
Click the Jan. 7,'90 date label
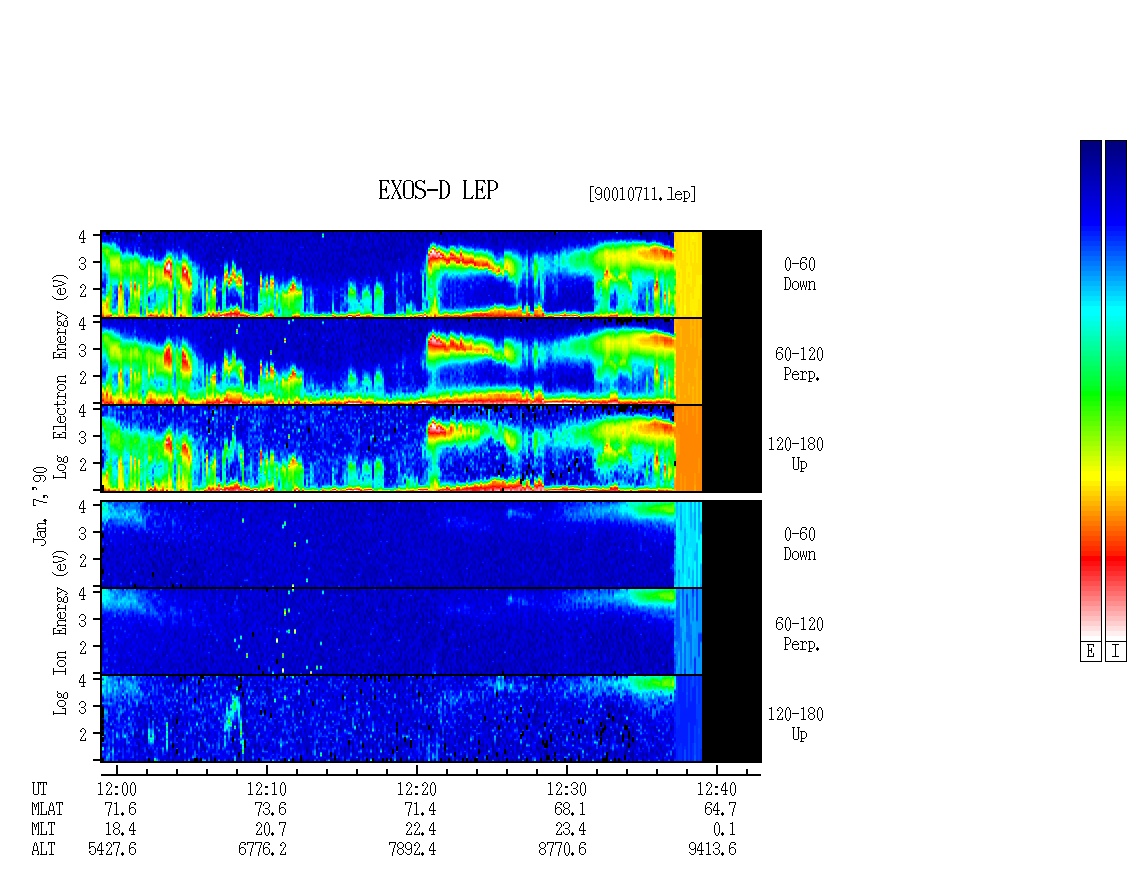[40, 506]
